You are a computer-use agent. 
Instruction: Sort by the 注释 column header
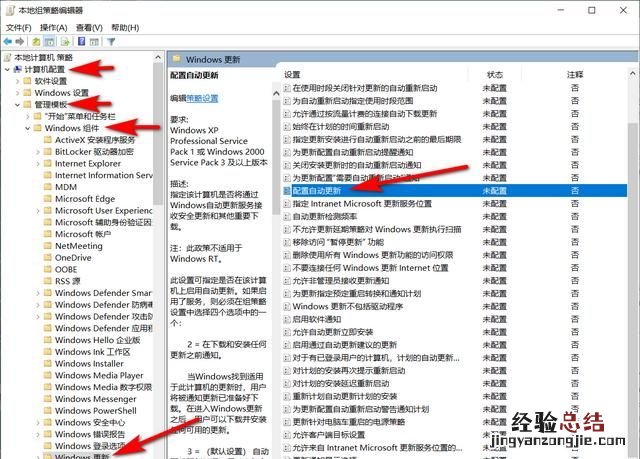point(575,75)
